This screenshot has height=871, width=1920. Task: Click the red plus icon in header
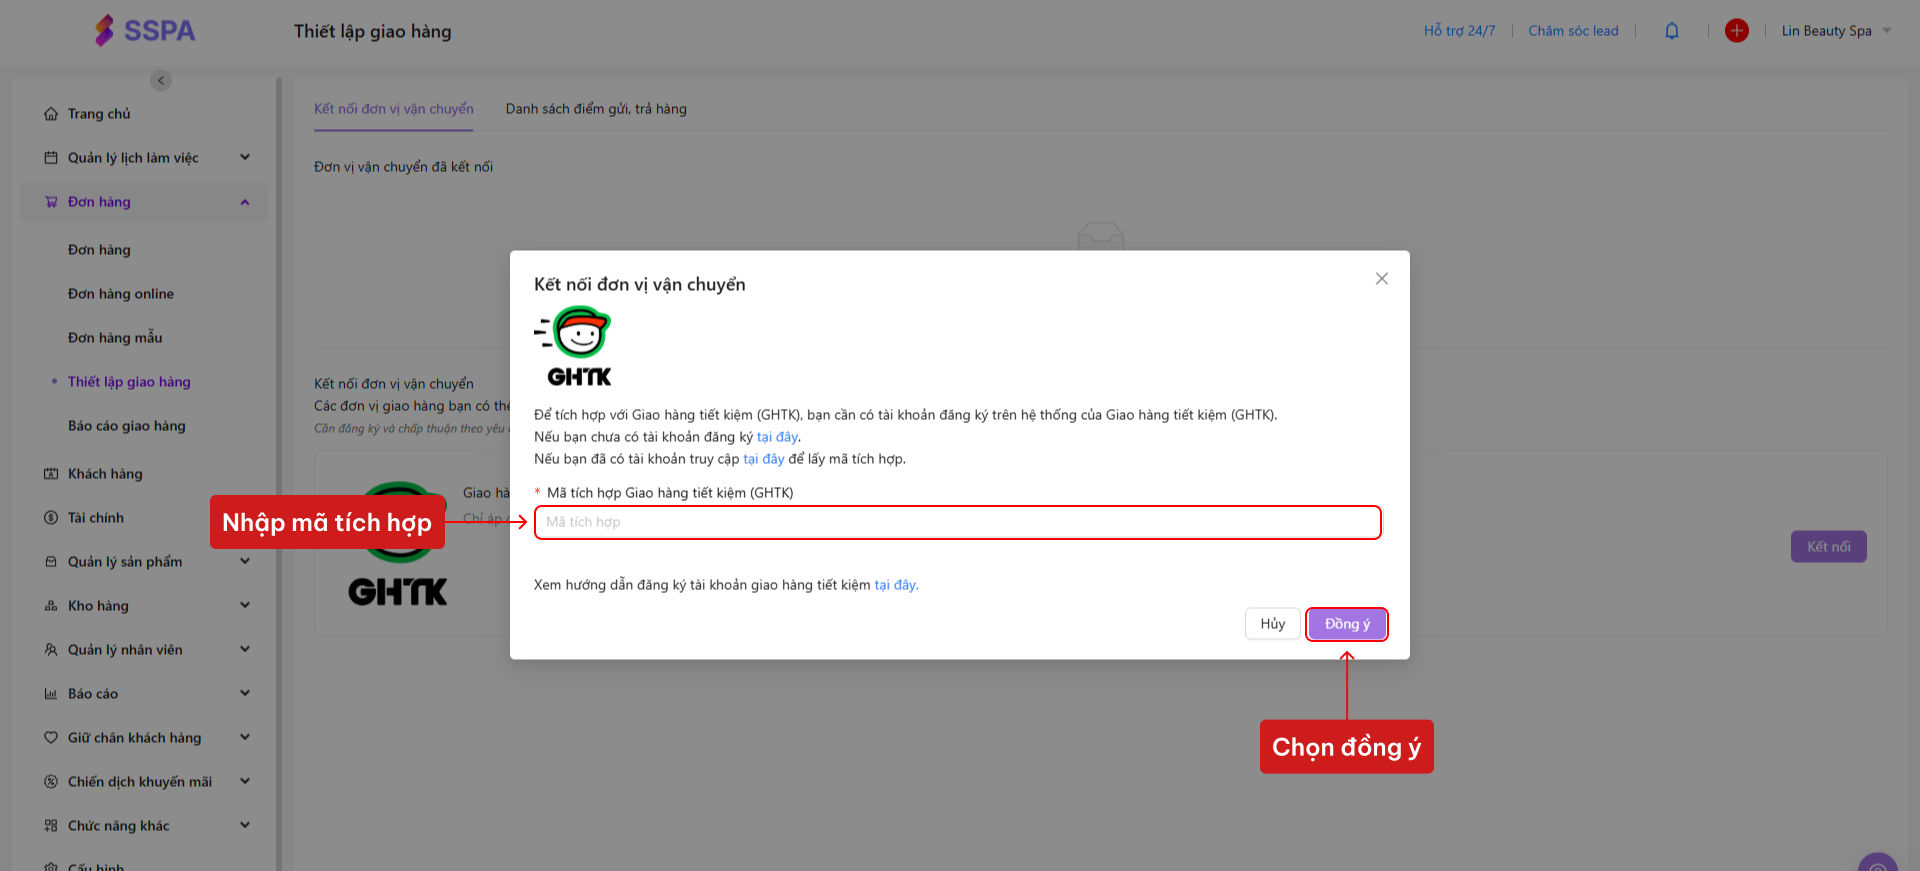pos(1737,31)
